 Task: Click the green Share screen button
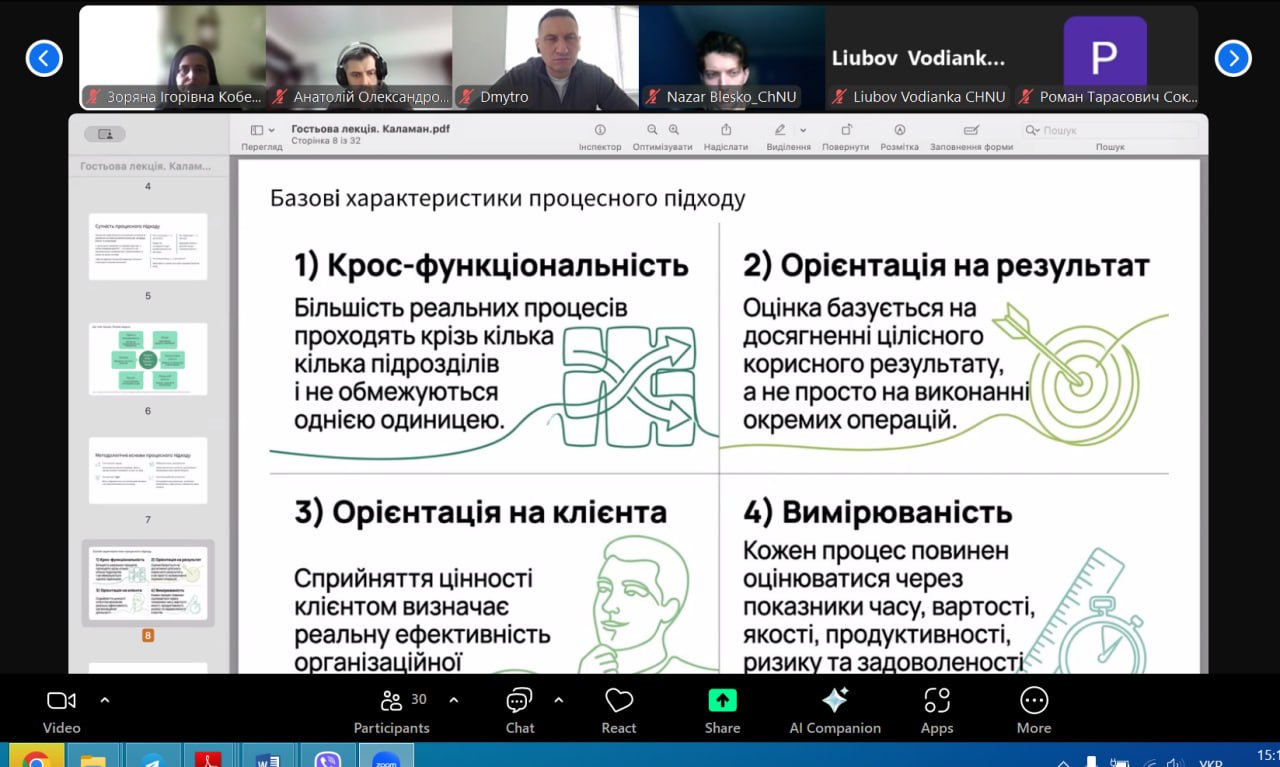click(x=722, y=711)
